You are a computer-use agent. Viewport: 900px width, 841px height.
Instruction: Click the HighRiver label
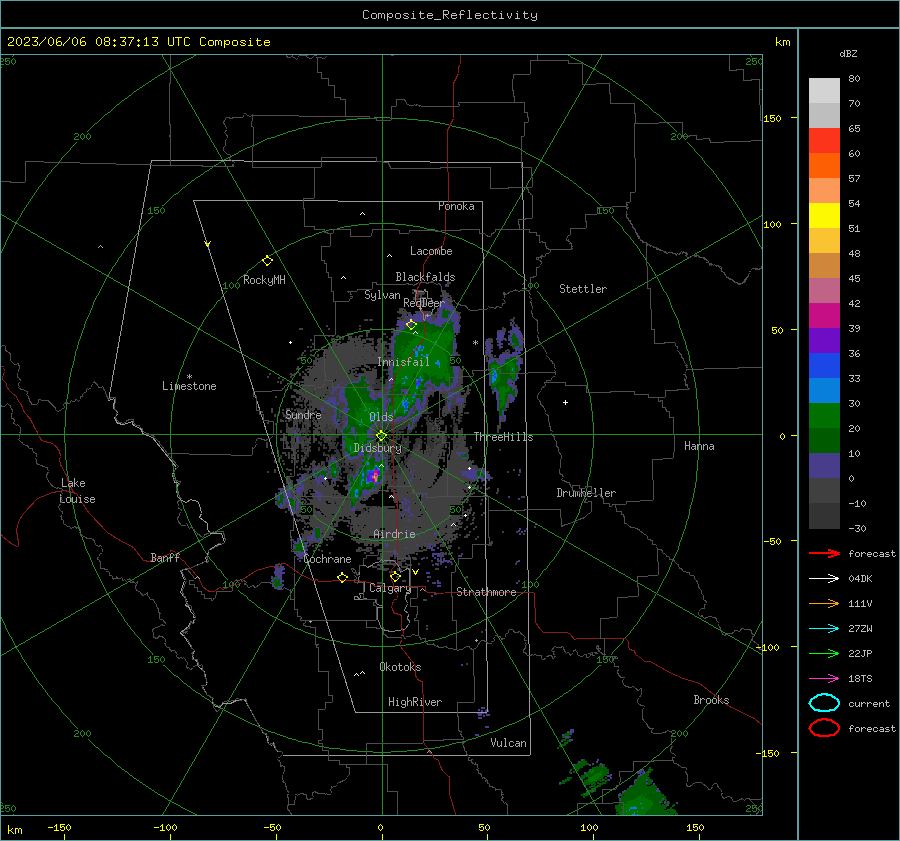pyautogui.click(x=414, y=702)
